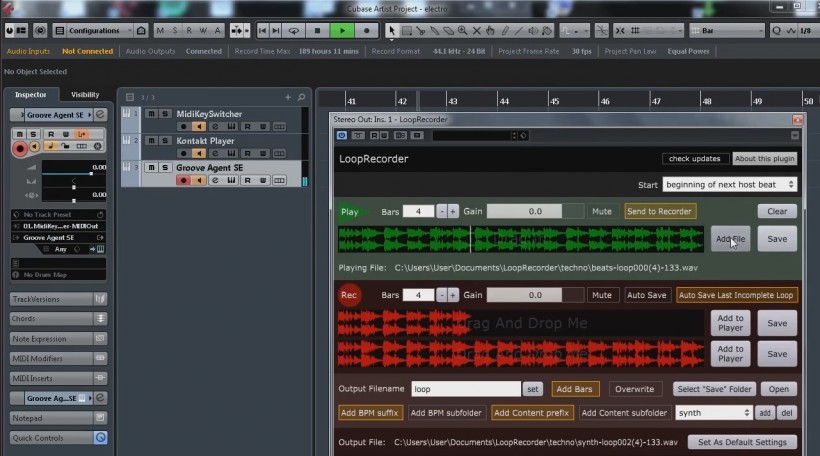Viewport: 820px width, 456px height.
Task: Click the Stop transport button
Action: pos(319,31)
